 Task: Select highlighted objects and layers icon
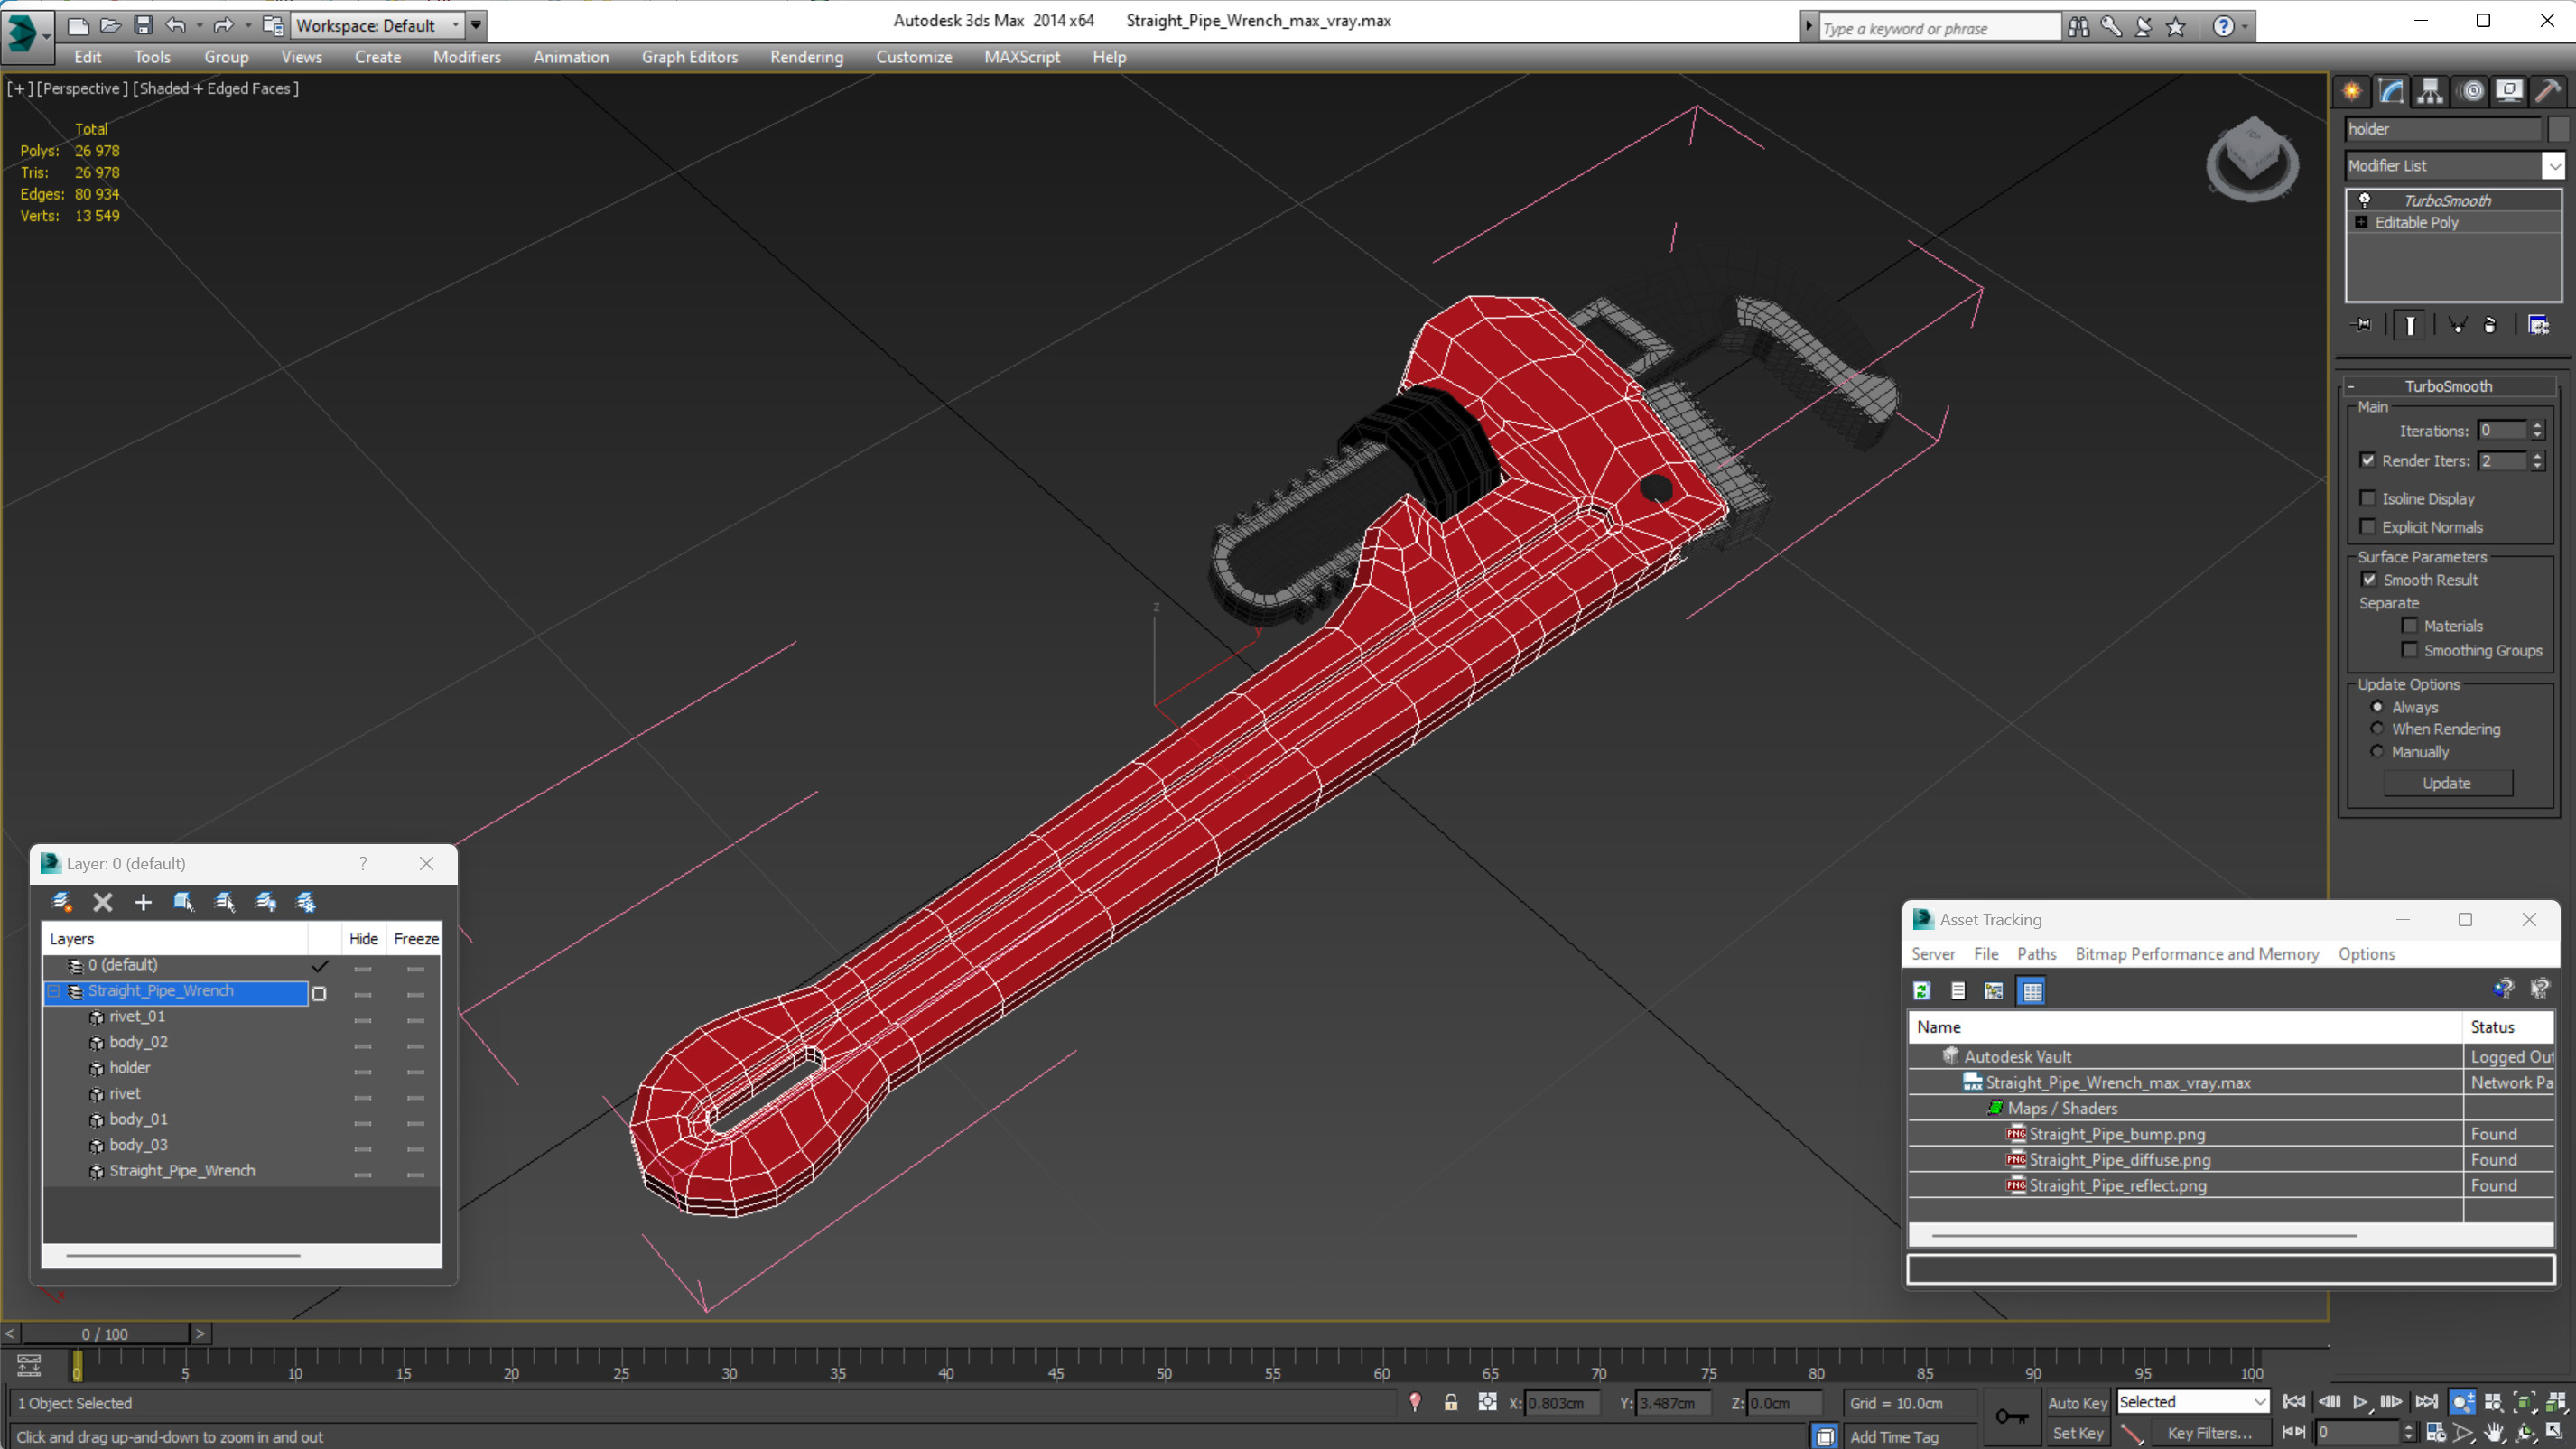click(x=184, y=902)
